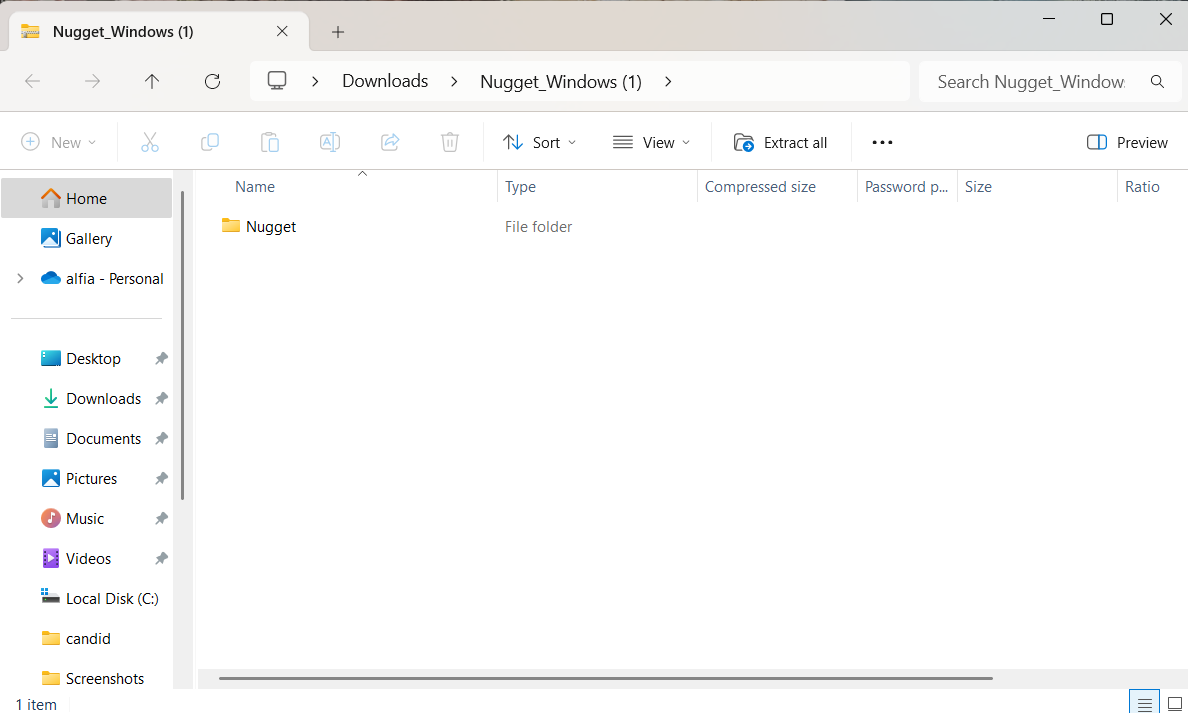Expand chevron after Downloads breadcrumb
The height and width of the screenshot is (713, 1188).
(454, 81)
